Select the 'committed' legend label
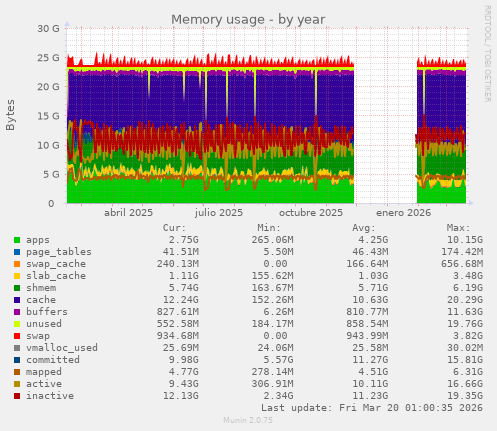Screen dimensions: 497x431 pyautogui.click(x=53, y=360)
